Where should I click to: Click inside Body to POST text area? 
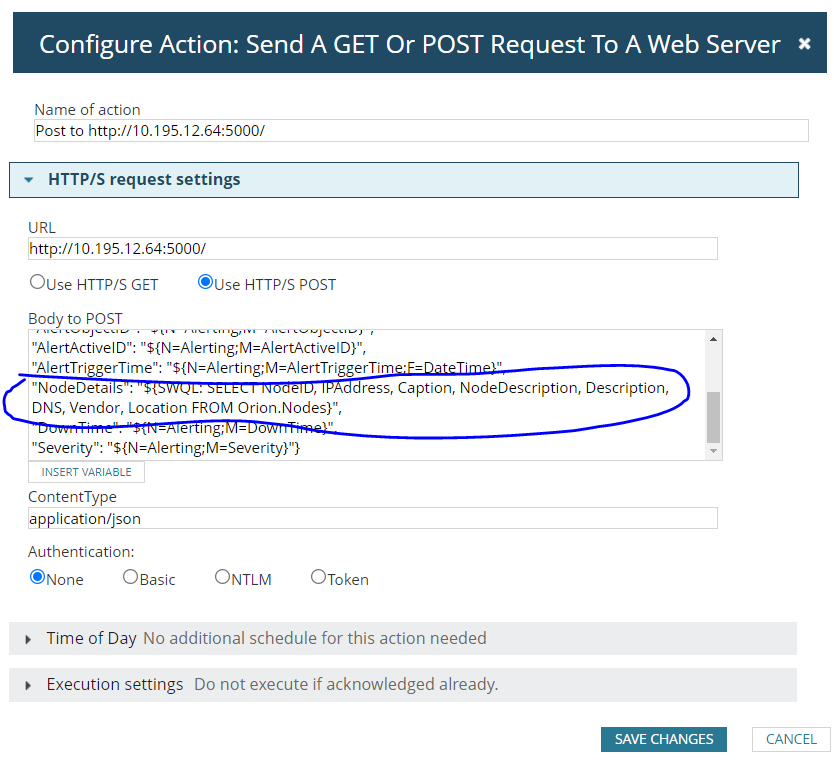367,395
